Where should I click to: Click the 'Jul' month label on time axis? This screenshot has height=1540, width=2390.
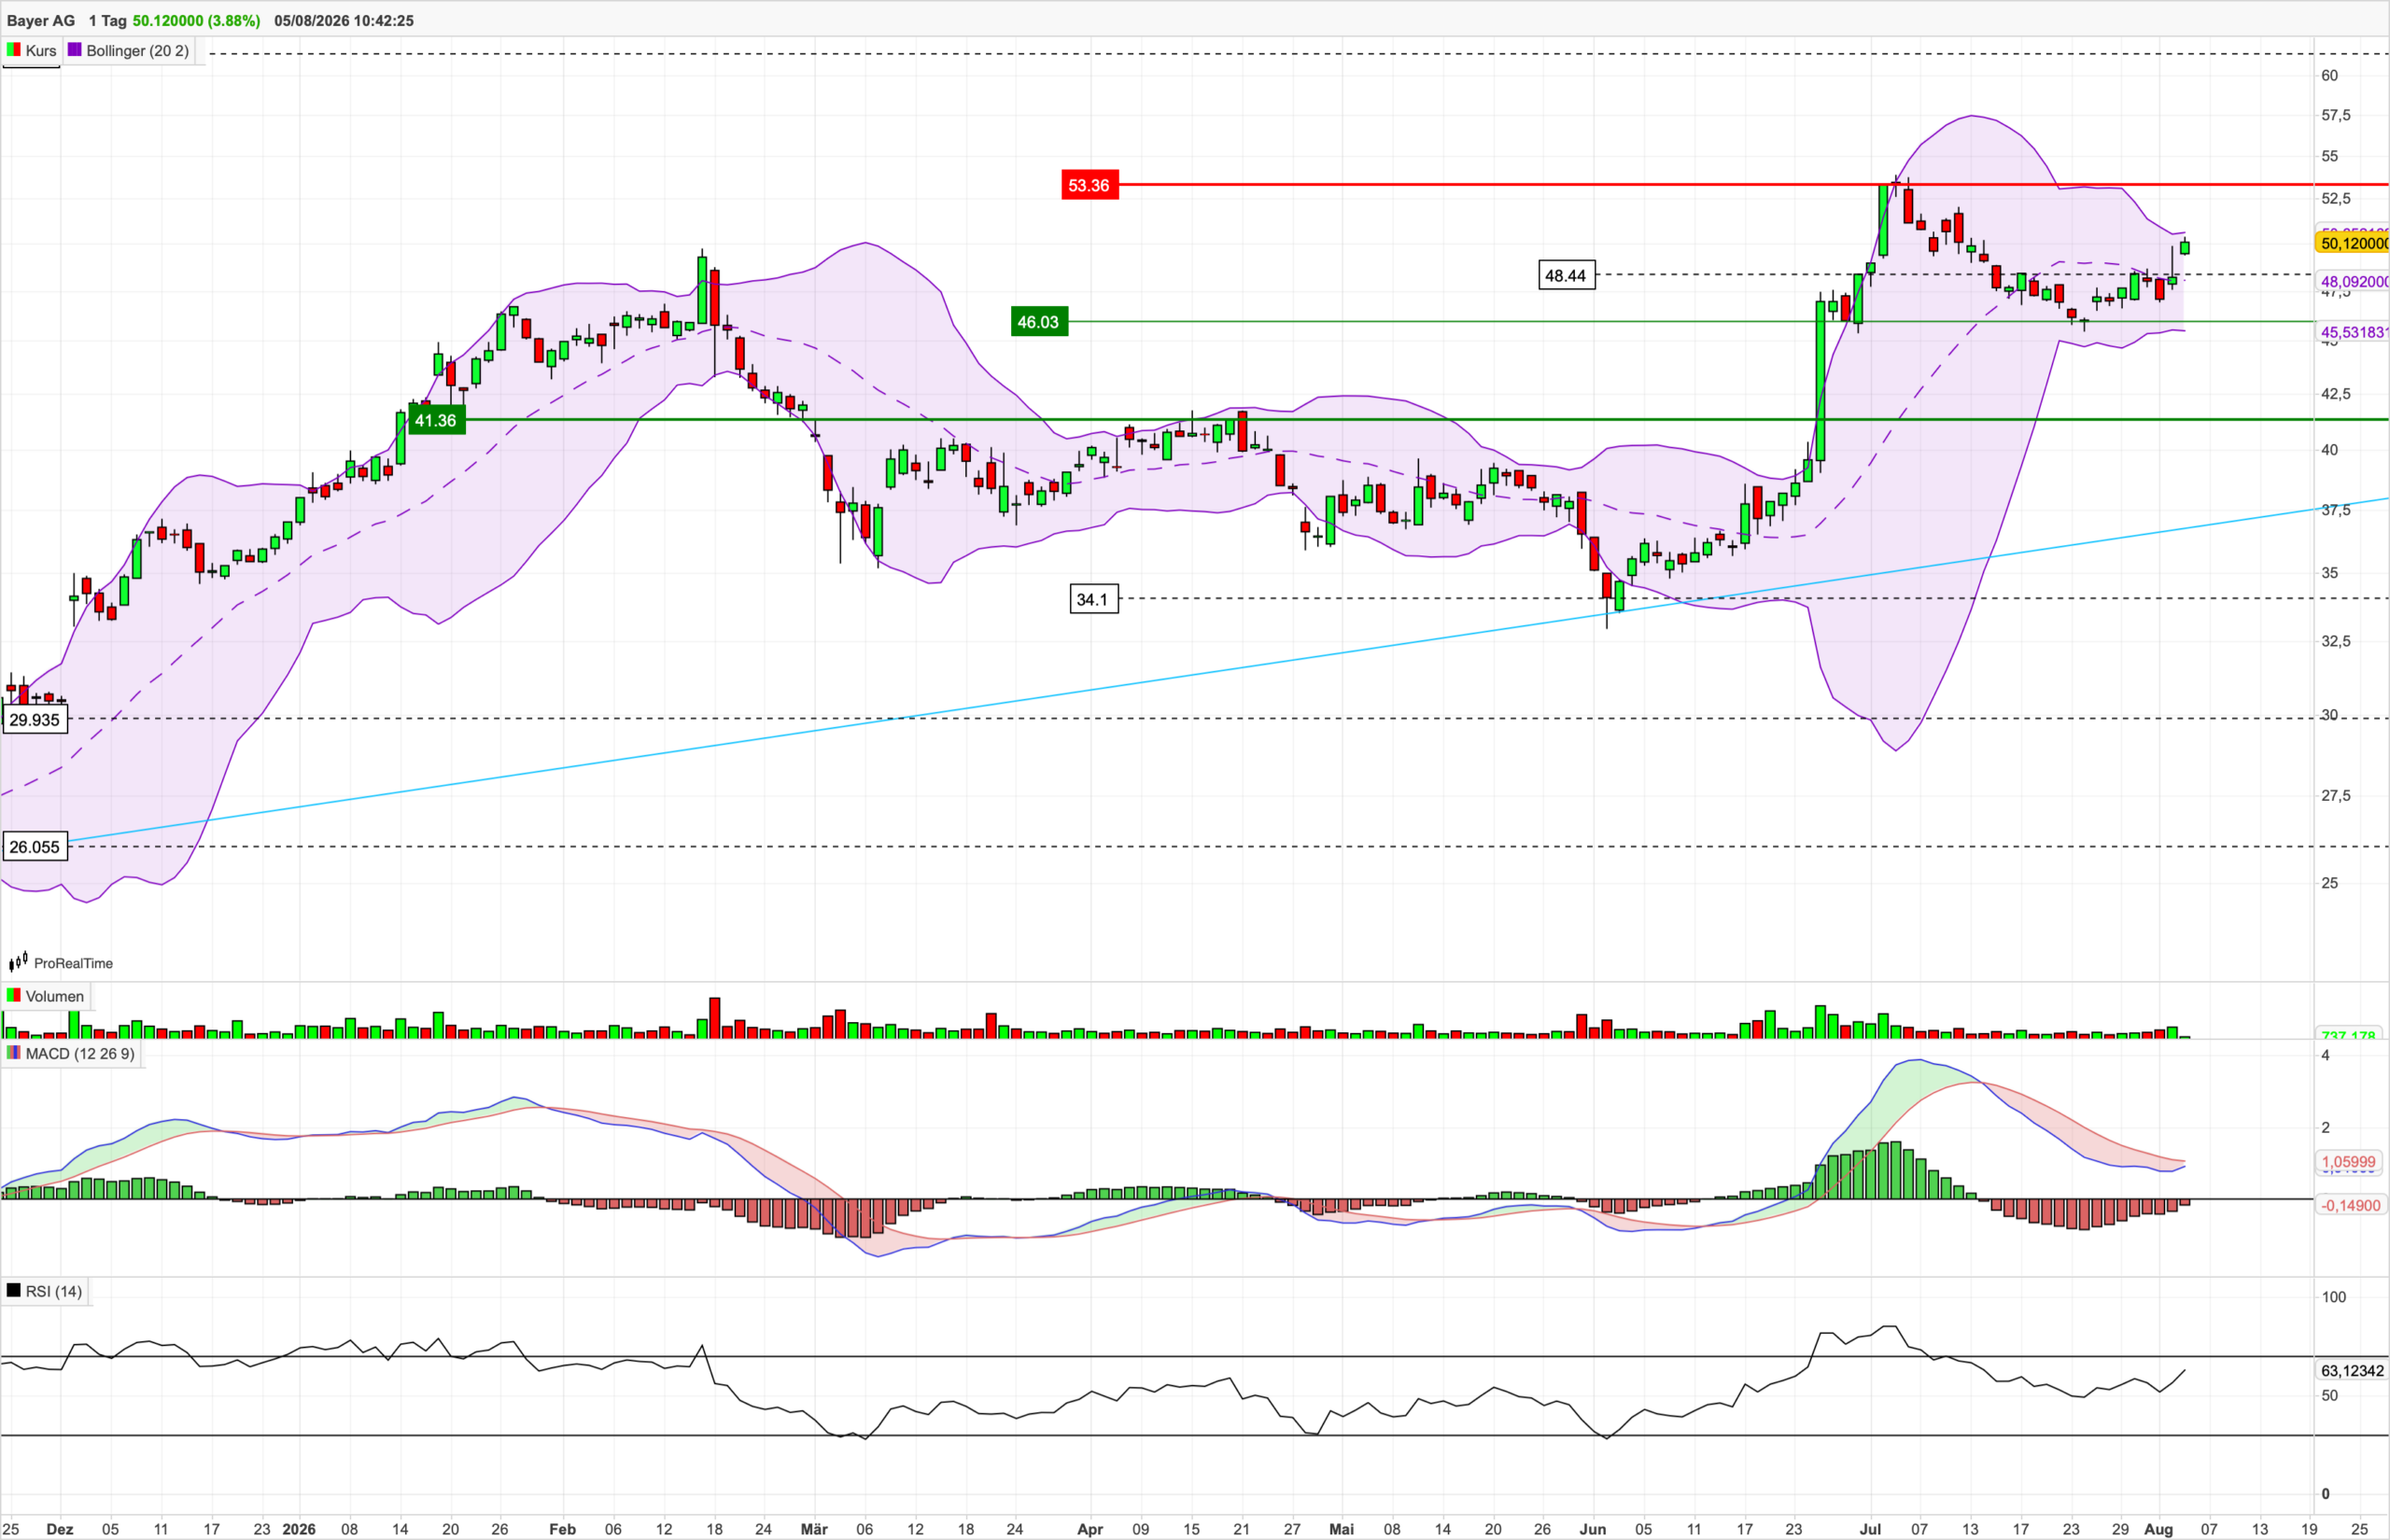click(1869, 1529)
